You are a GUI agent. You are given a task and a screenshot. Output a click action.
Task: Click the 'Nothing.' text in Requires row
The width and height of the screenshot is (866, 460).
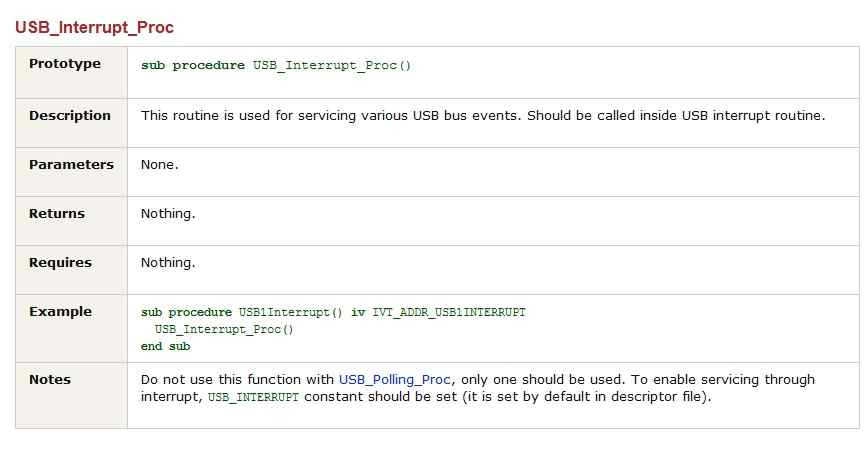(x=168, y=263)
